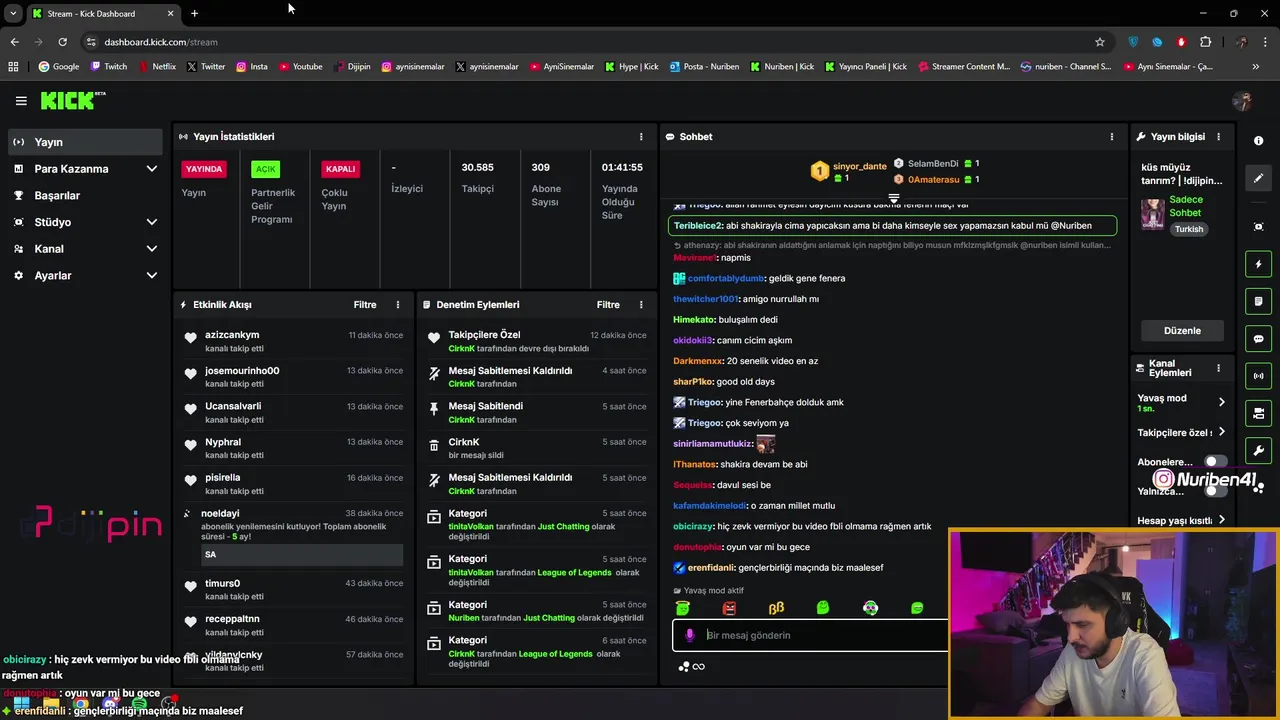Open the Denetim Eylemleri three-dot menu
1280x720 pixels.
[641, 305]
